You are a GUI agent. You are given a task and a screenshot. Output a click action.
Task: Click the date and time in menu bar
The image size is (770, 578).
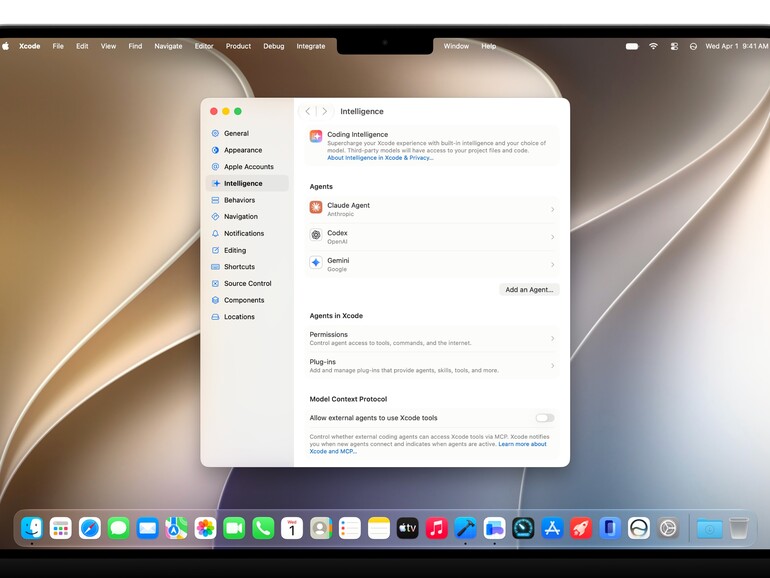(737, 46)
